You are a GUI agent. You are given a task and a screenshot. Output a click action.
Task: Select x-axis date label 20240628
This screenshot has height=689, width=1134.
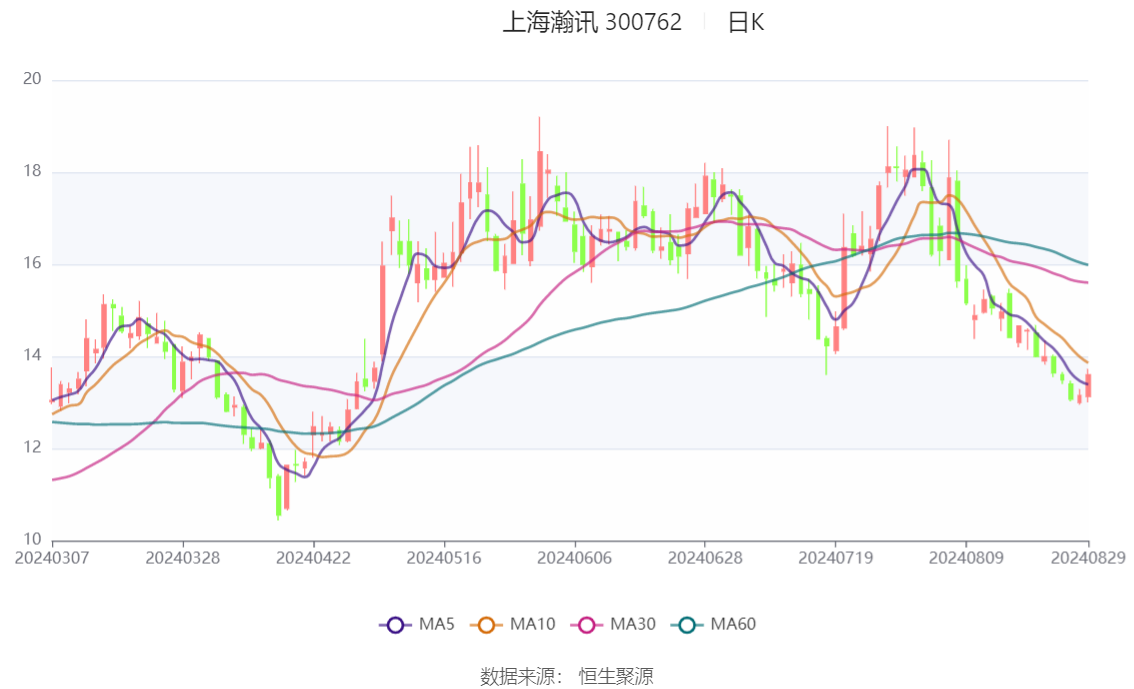point(705,558)
